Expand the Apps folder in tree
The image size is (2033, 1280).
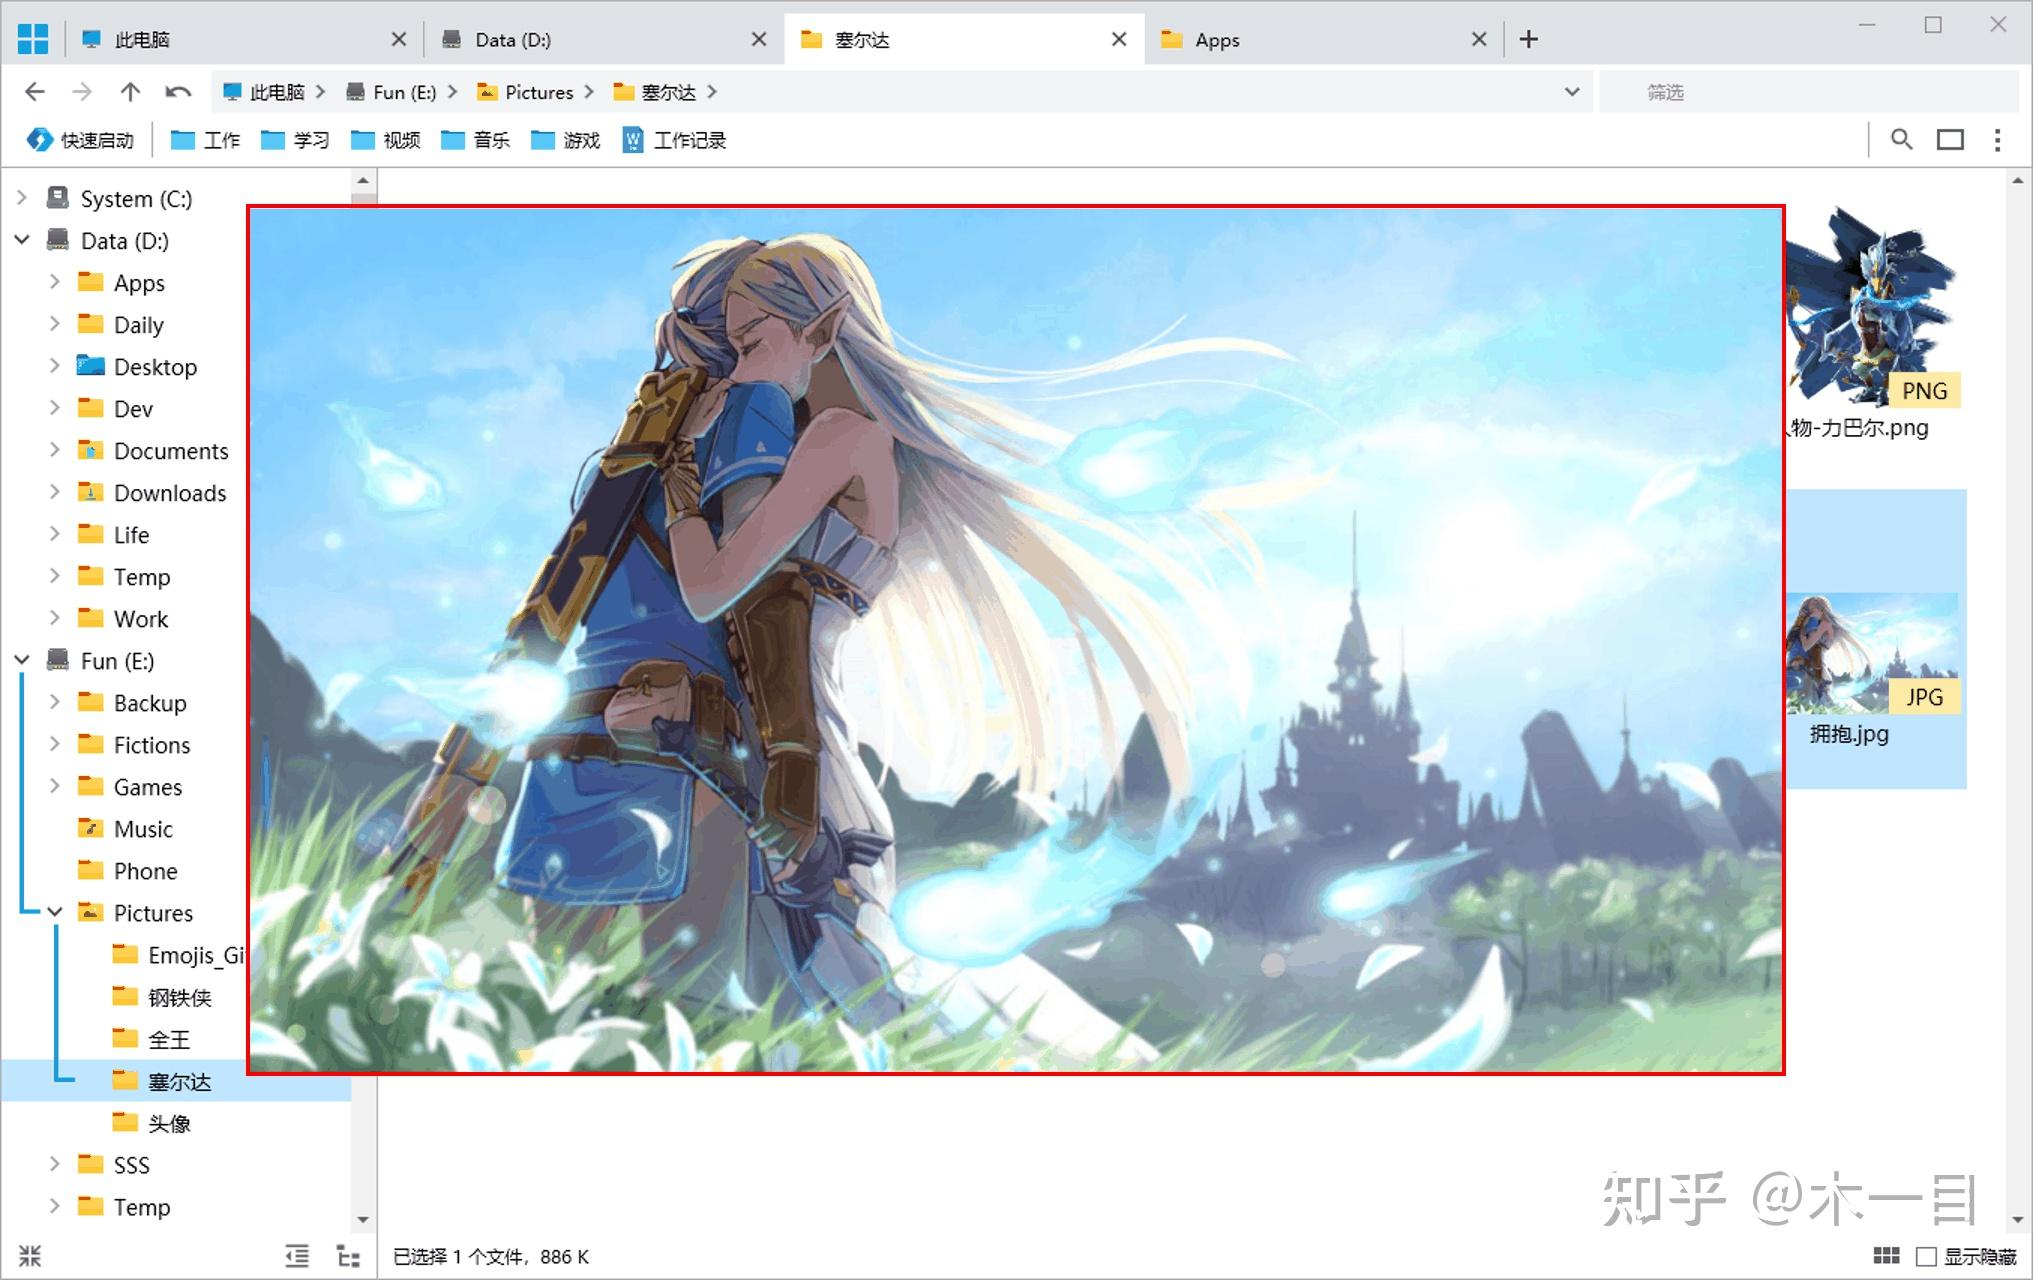pyautogui.click(x=55, y=282)
